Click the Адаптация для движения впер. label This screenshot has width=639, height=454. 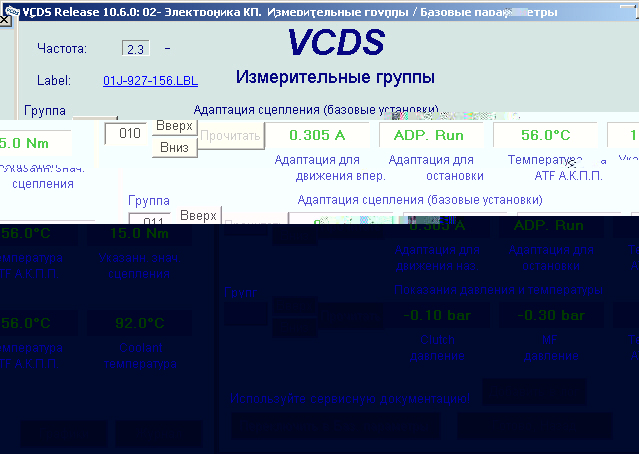329,167
